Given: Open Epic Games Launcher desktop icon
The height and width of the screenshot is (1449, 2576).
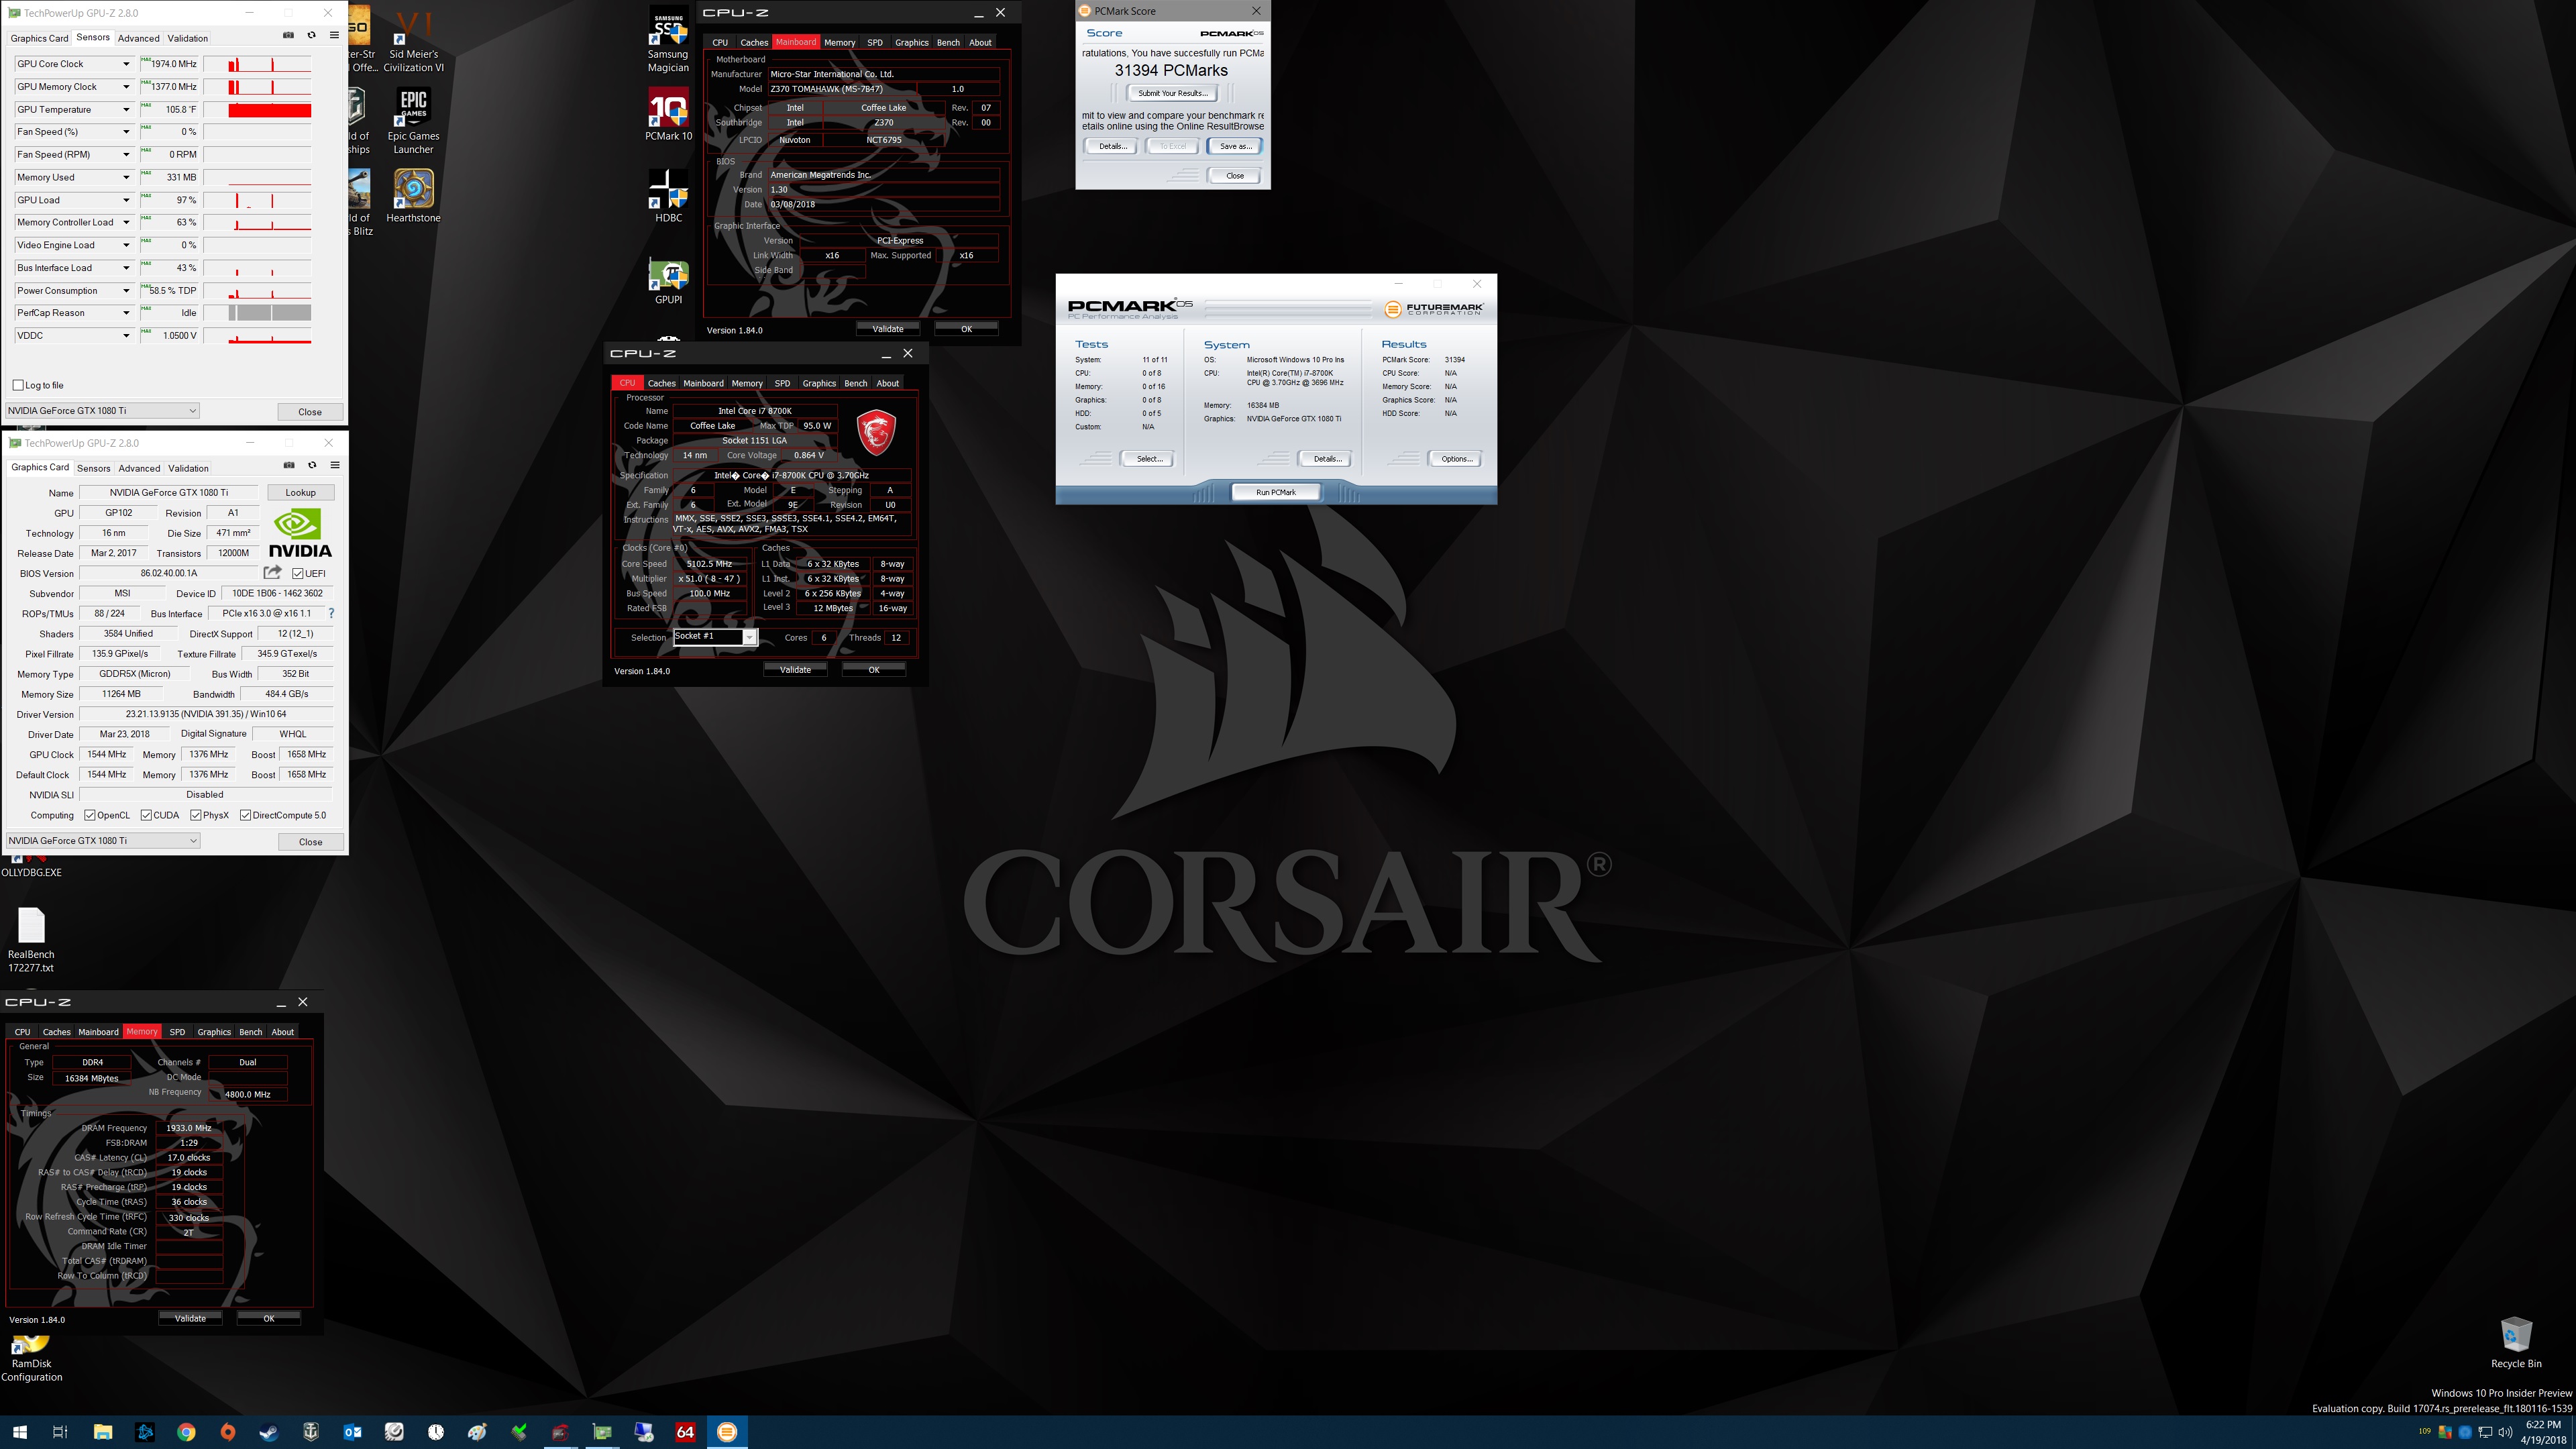Looking at the screenshot, I should 413,122.
